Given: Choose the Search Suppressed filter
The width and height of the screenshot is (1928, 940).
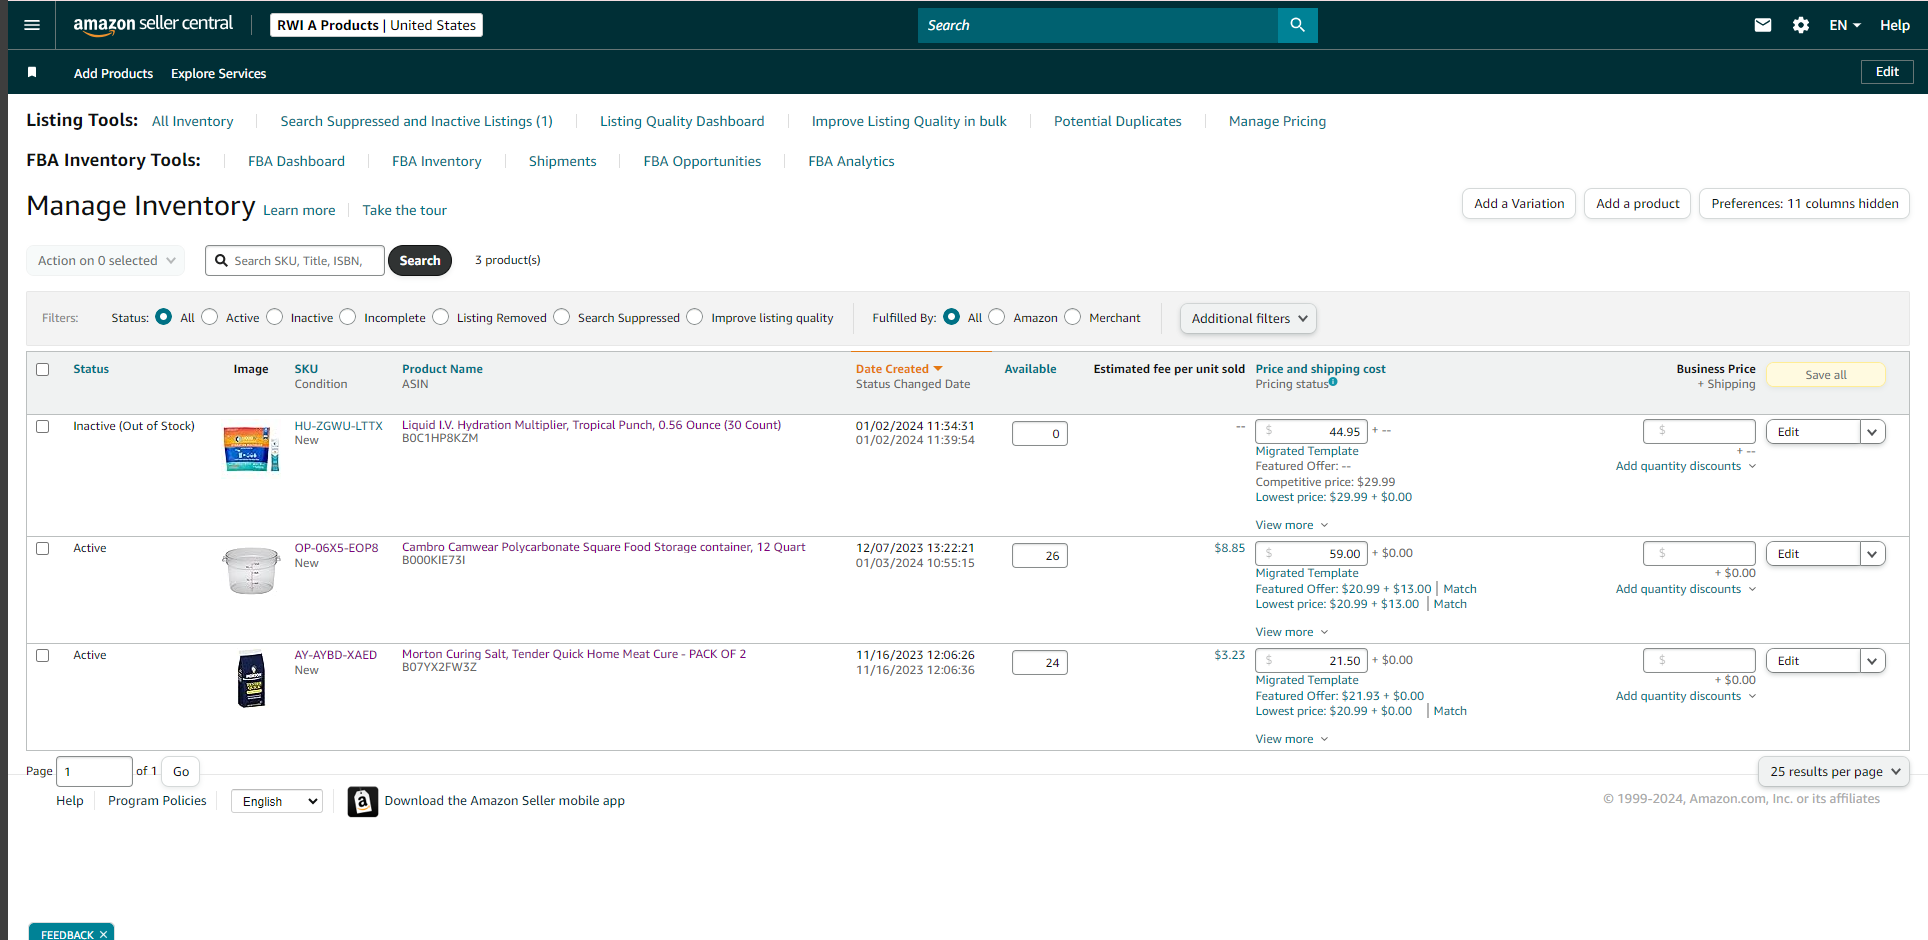Looking at the screenshot, I should [561, 317].
